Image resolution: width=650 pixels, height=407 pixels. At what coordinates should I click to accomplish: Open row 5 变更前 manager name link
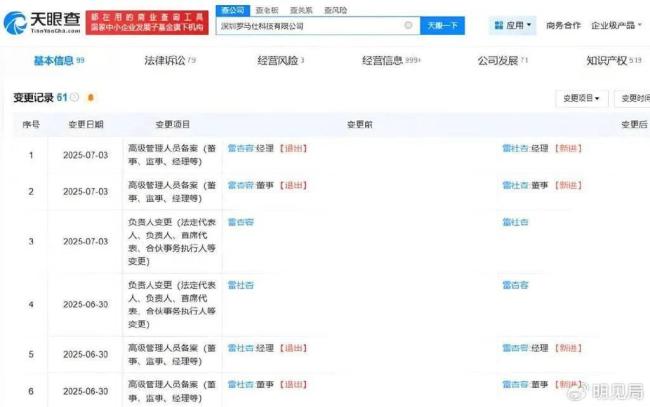[x=240, y=348]
